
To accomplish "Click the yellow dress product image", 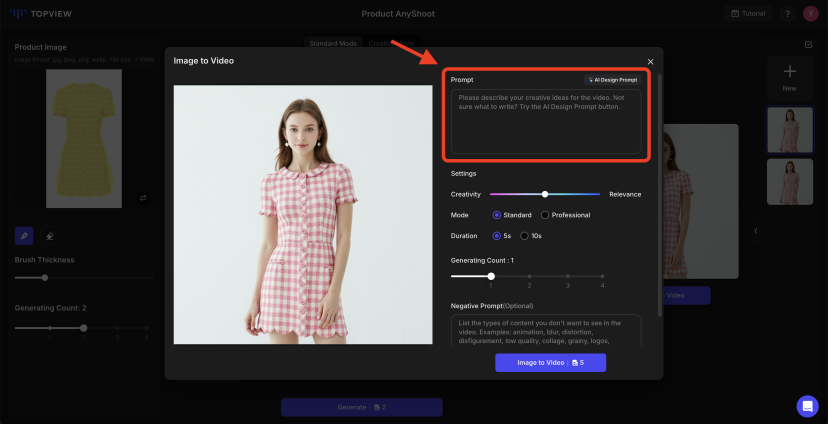I will tap(84, 138).
